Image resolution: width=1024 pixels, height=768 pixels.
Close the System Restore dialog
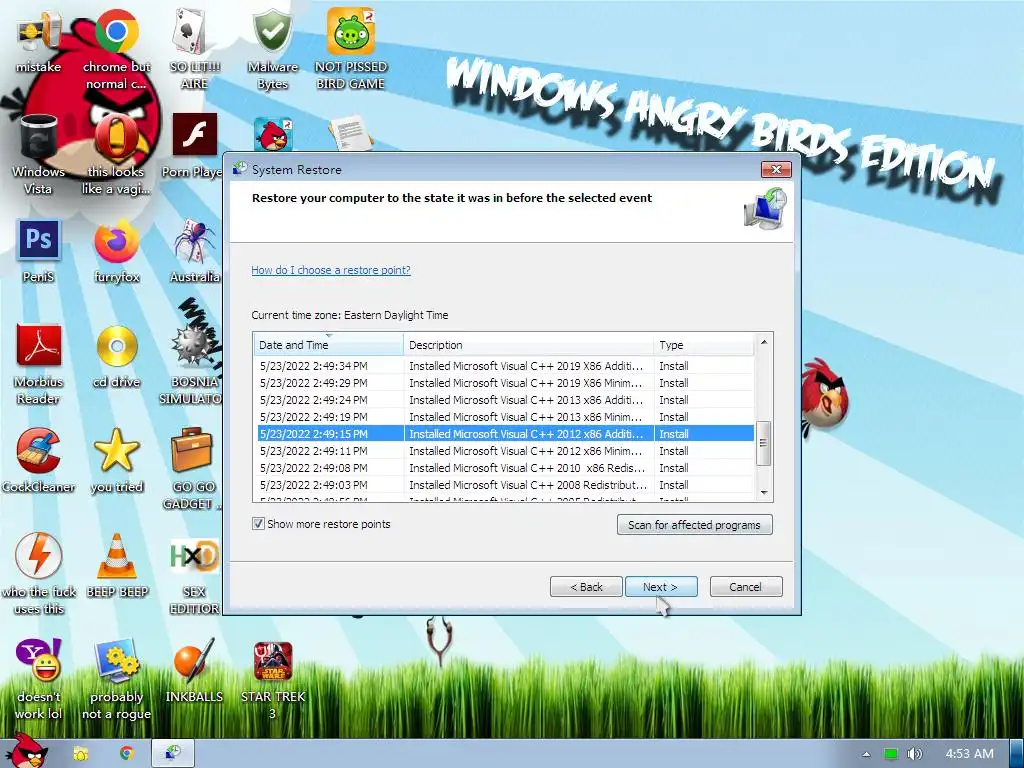tap(776, 169)
